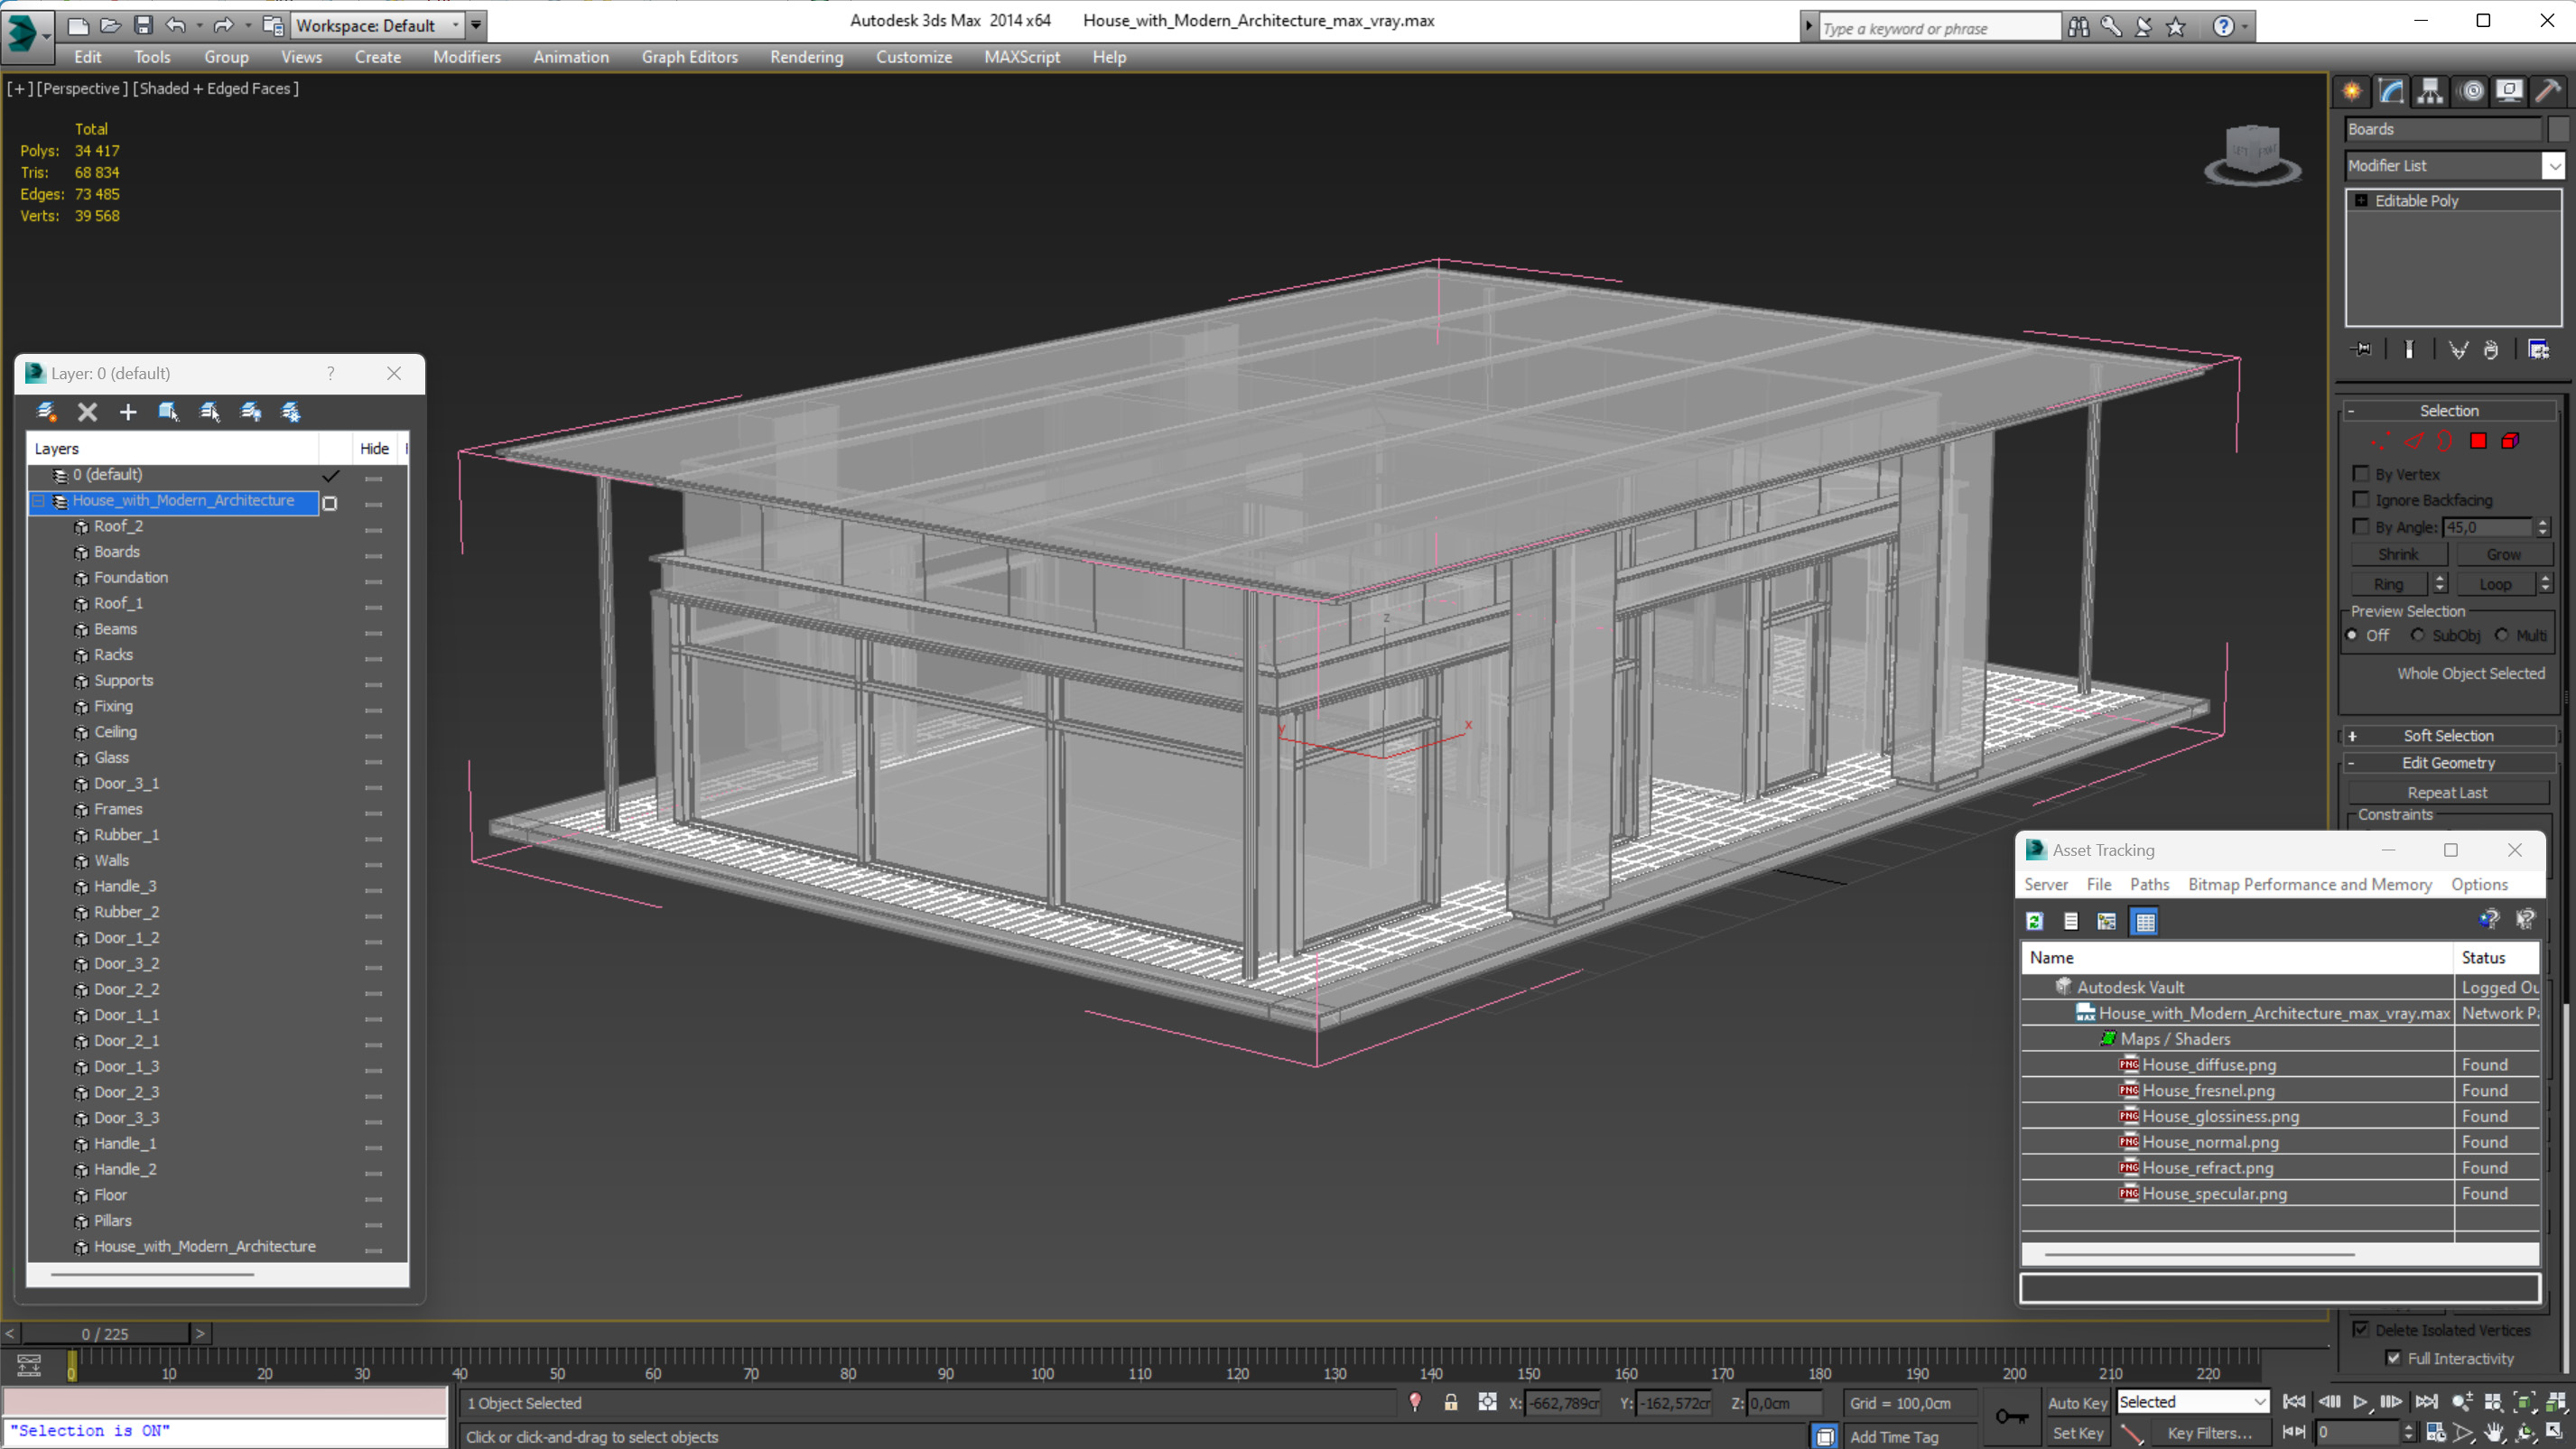Open the Graph Editors menu

[689, 57]
